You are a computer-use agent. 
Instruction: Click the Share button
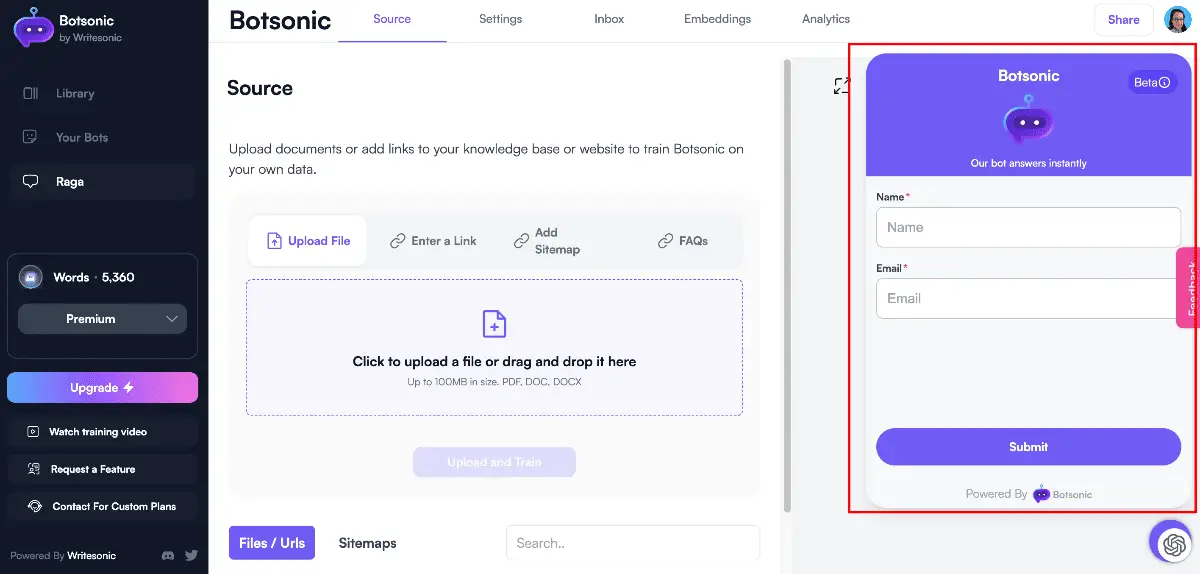pyautogui.click(x=1123, y=19)
